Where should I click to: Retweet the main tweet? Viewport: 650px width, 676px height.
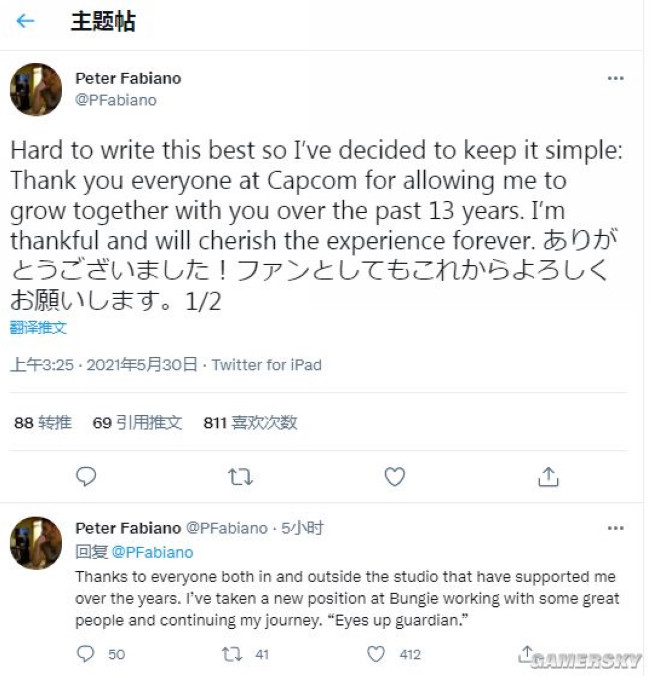click(240, 477)
